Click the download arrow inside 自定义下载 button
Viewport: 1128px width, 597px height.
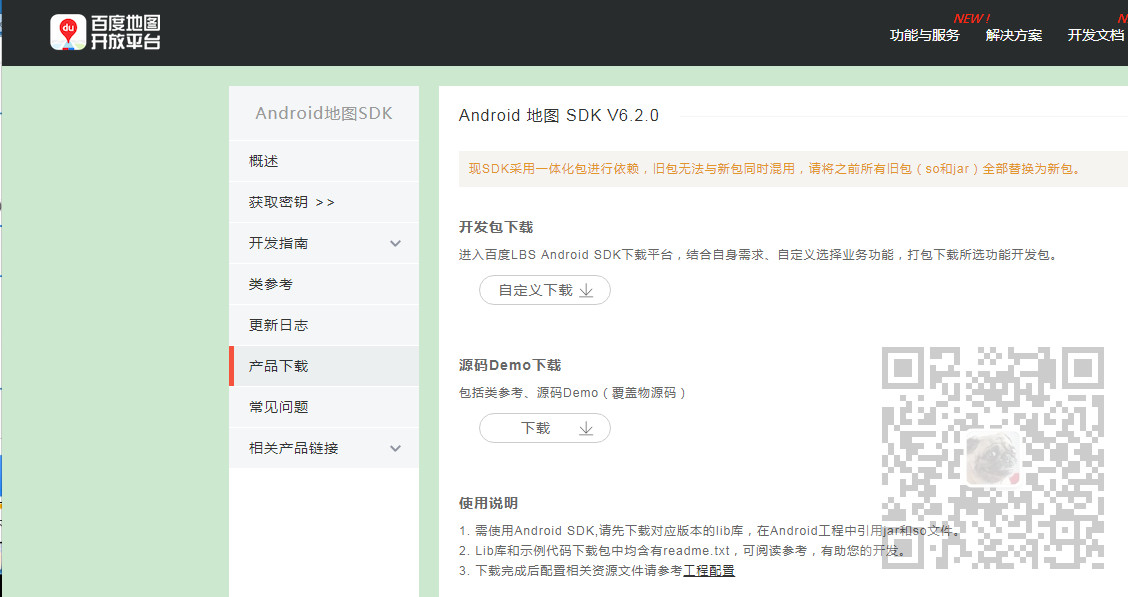pos(587,290)
